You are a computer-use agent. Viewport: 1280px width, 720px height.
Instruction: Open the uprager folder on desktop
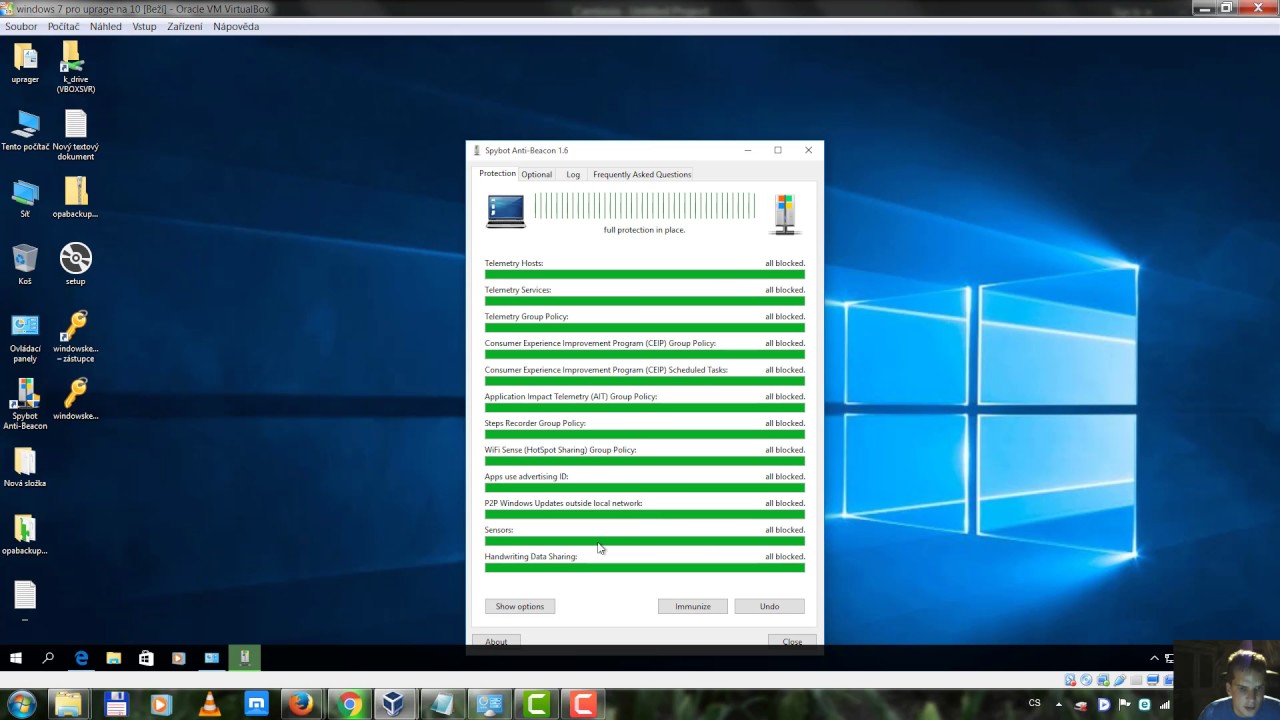(25, 63)
